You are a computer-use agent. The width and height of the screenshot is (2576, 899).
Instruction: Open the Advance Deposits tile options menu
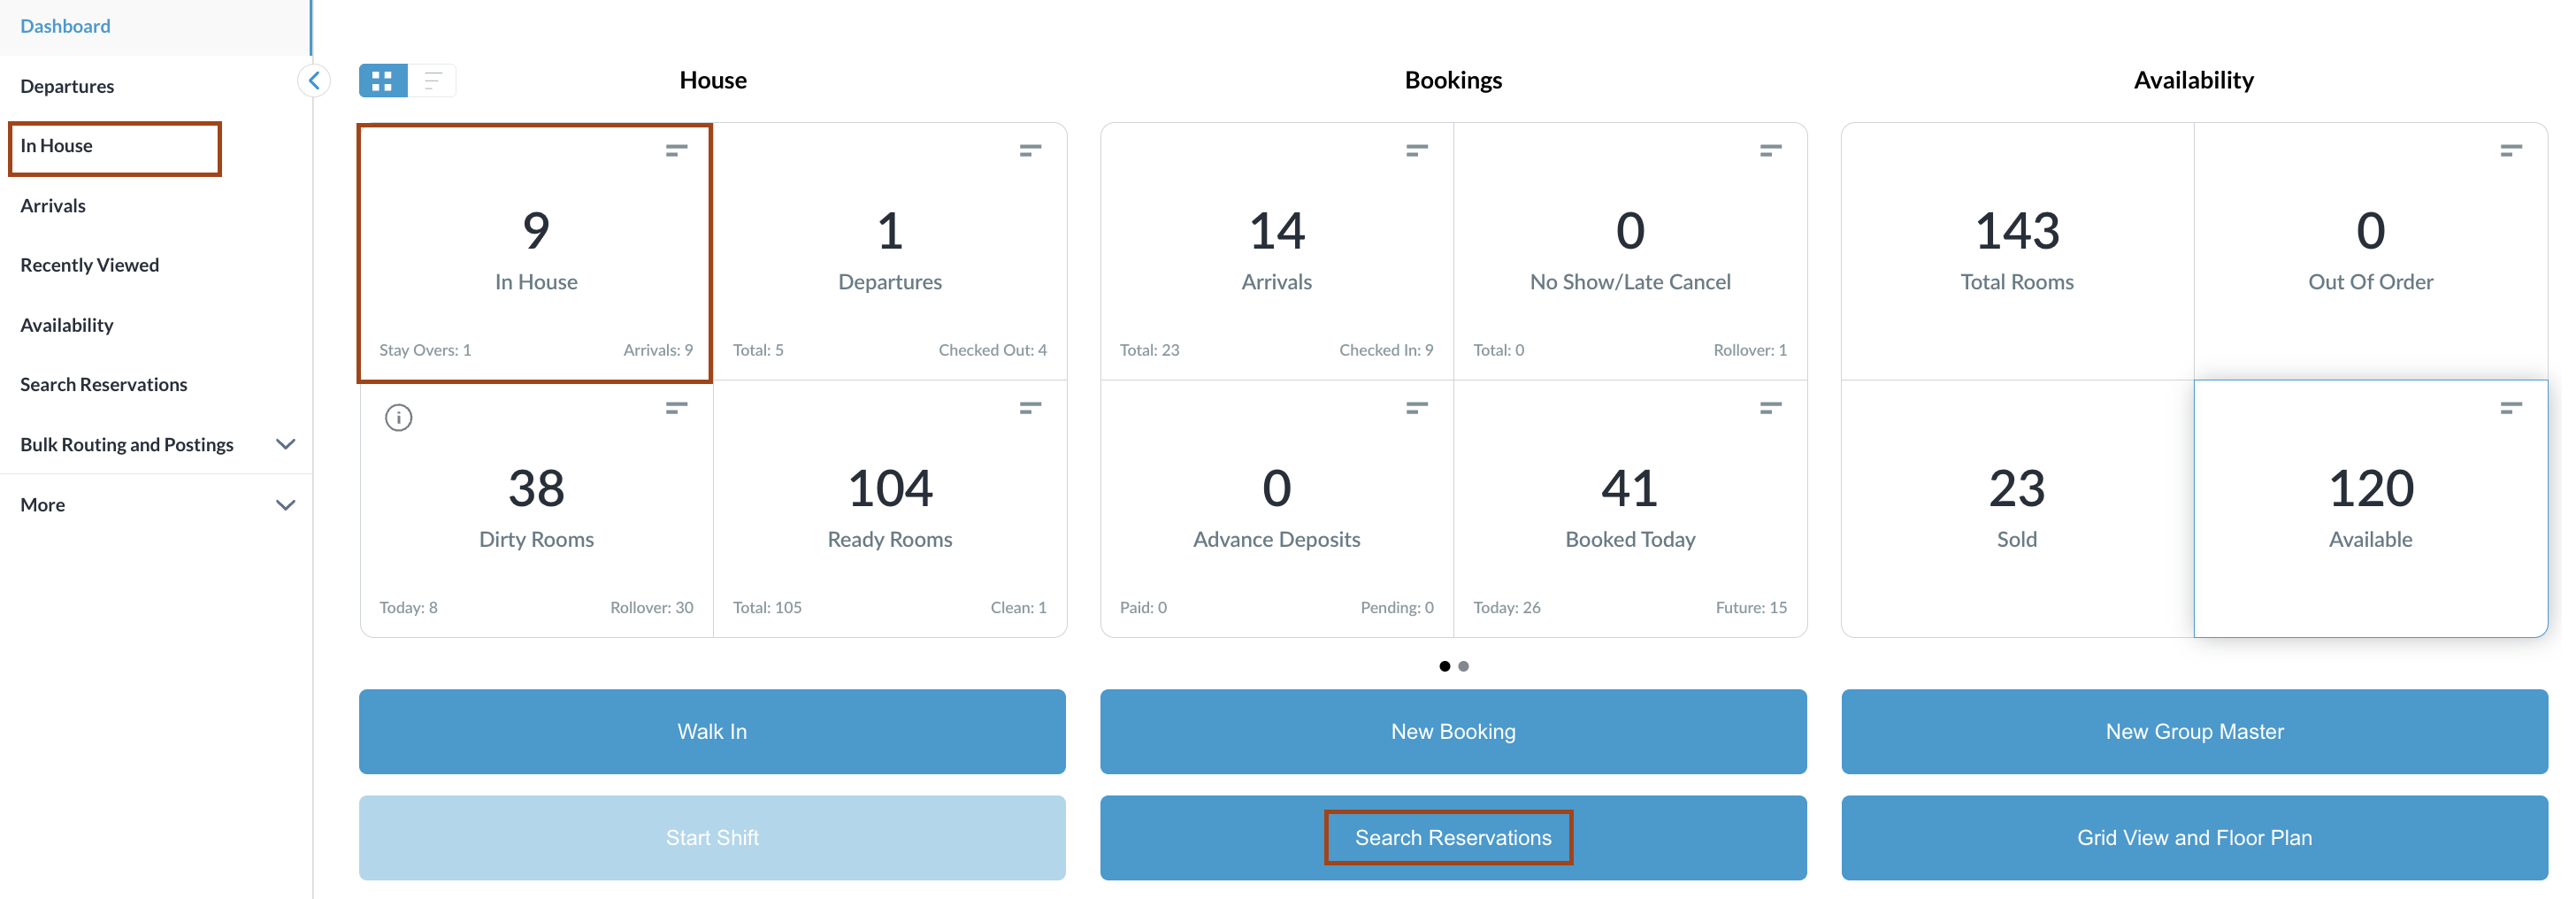(x=1416, y=407)
